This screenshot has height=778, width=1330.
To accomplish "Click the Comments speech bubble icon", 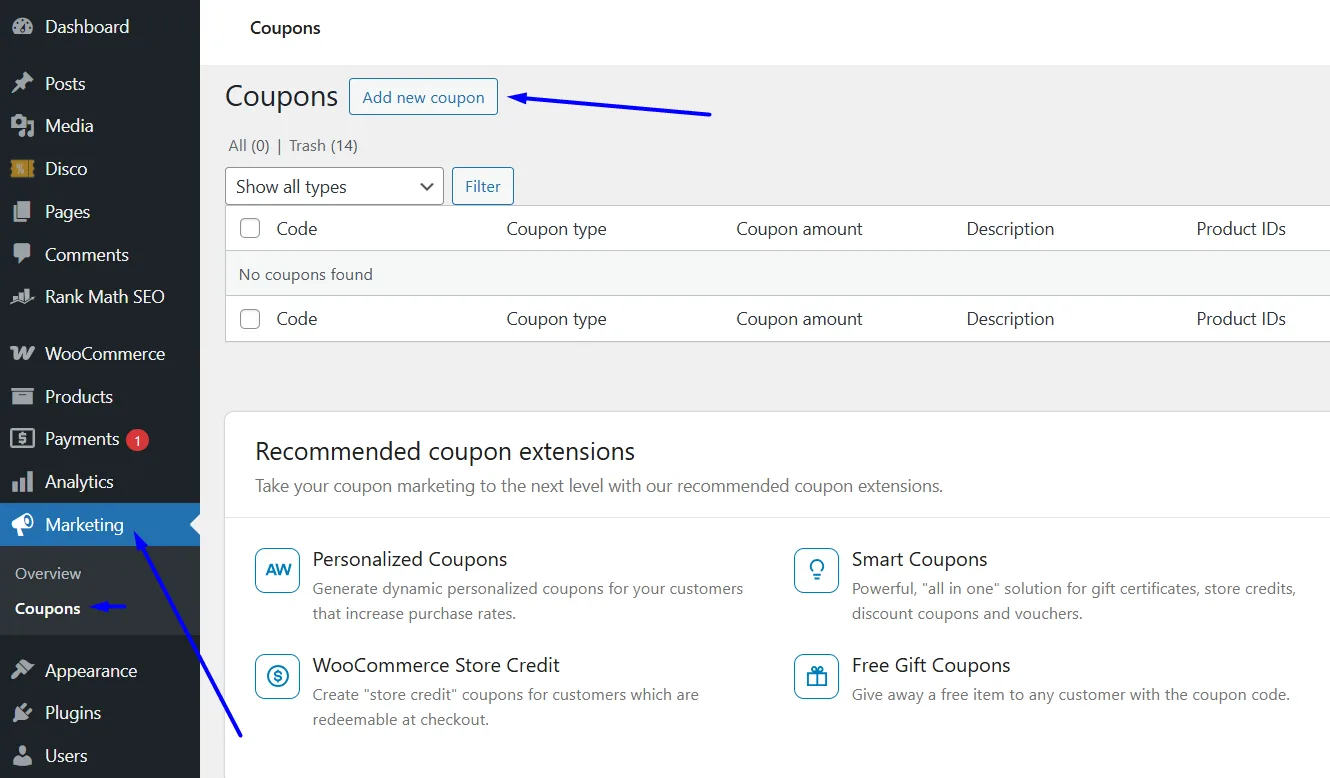I will pyautogui.click(x=22, y=255).
